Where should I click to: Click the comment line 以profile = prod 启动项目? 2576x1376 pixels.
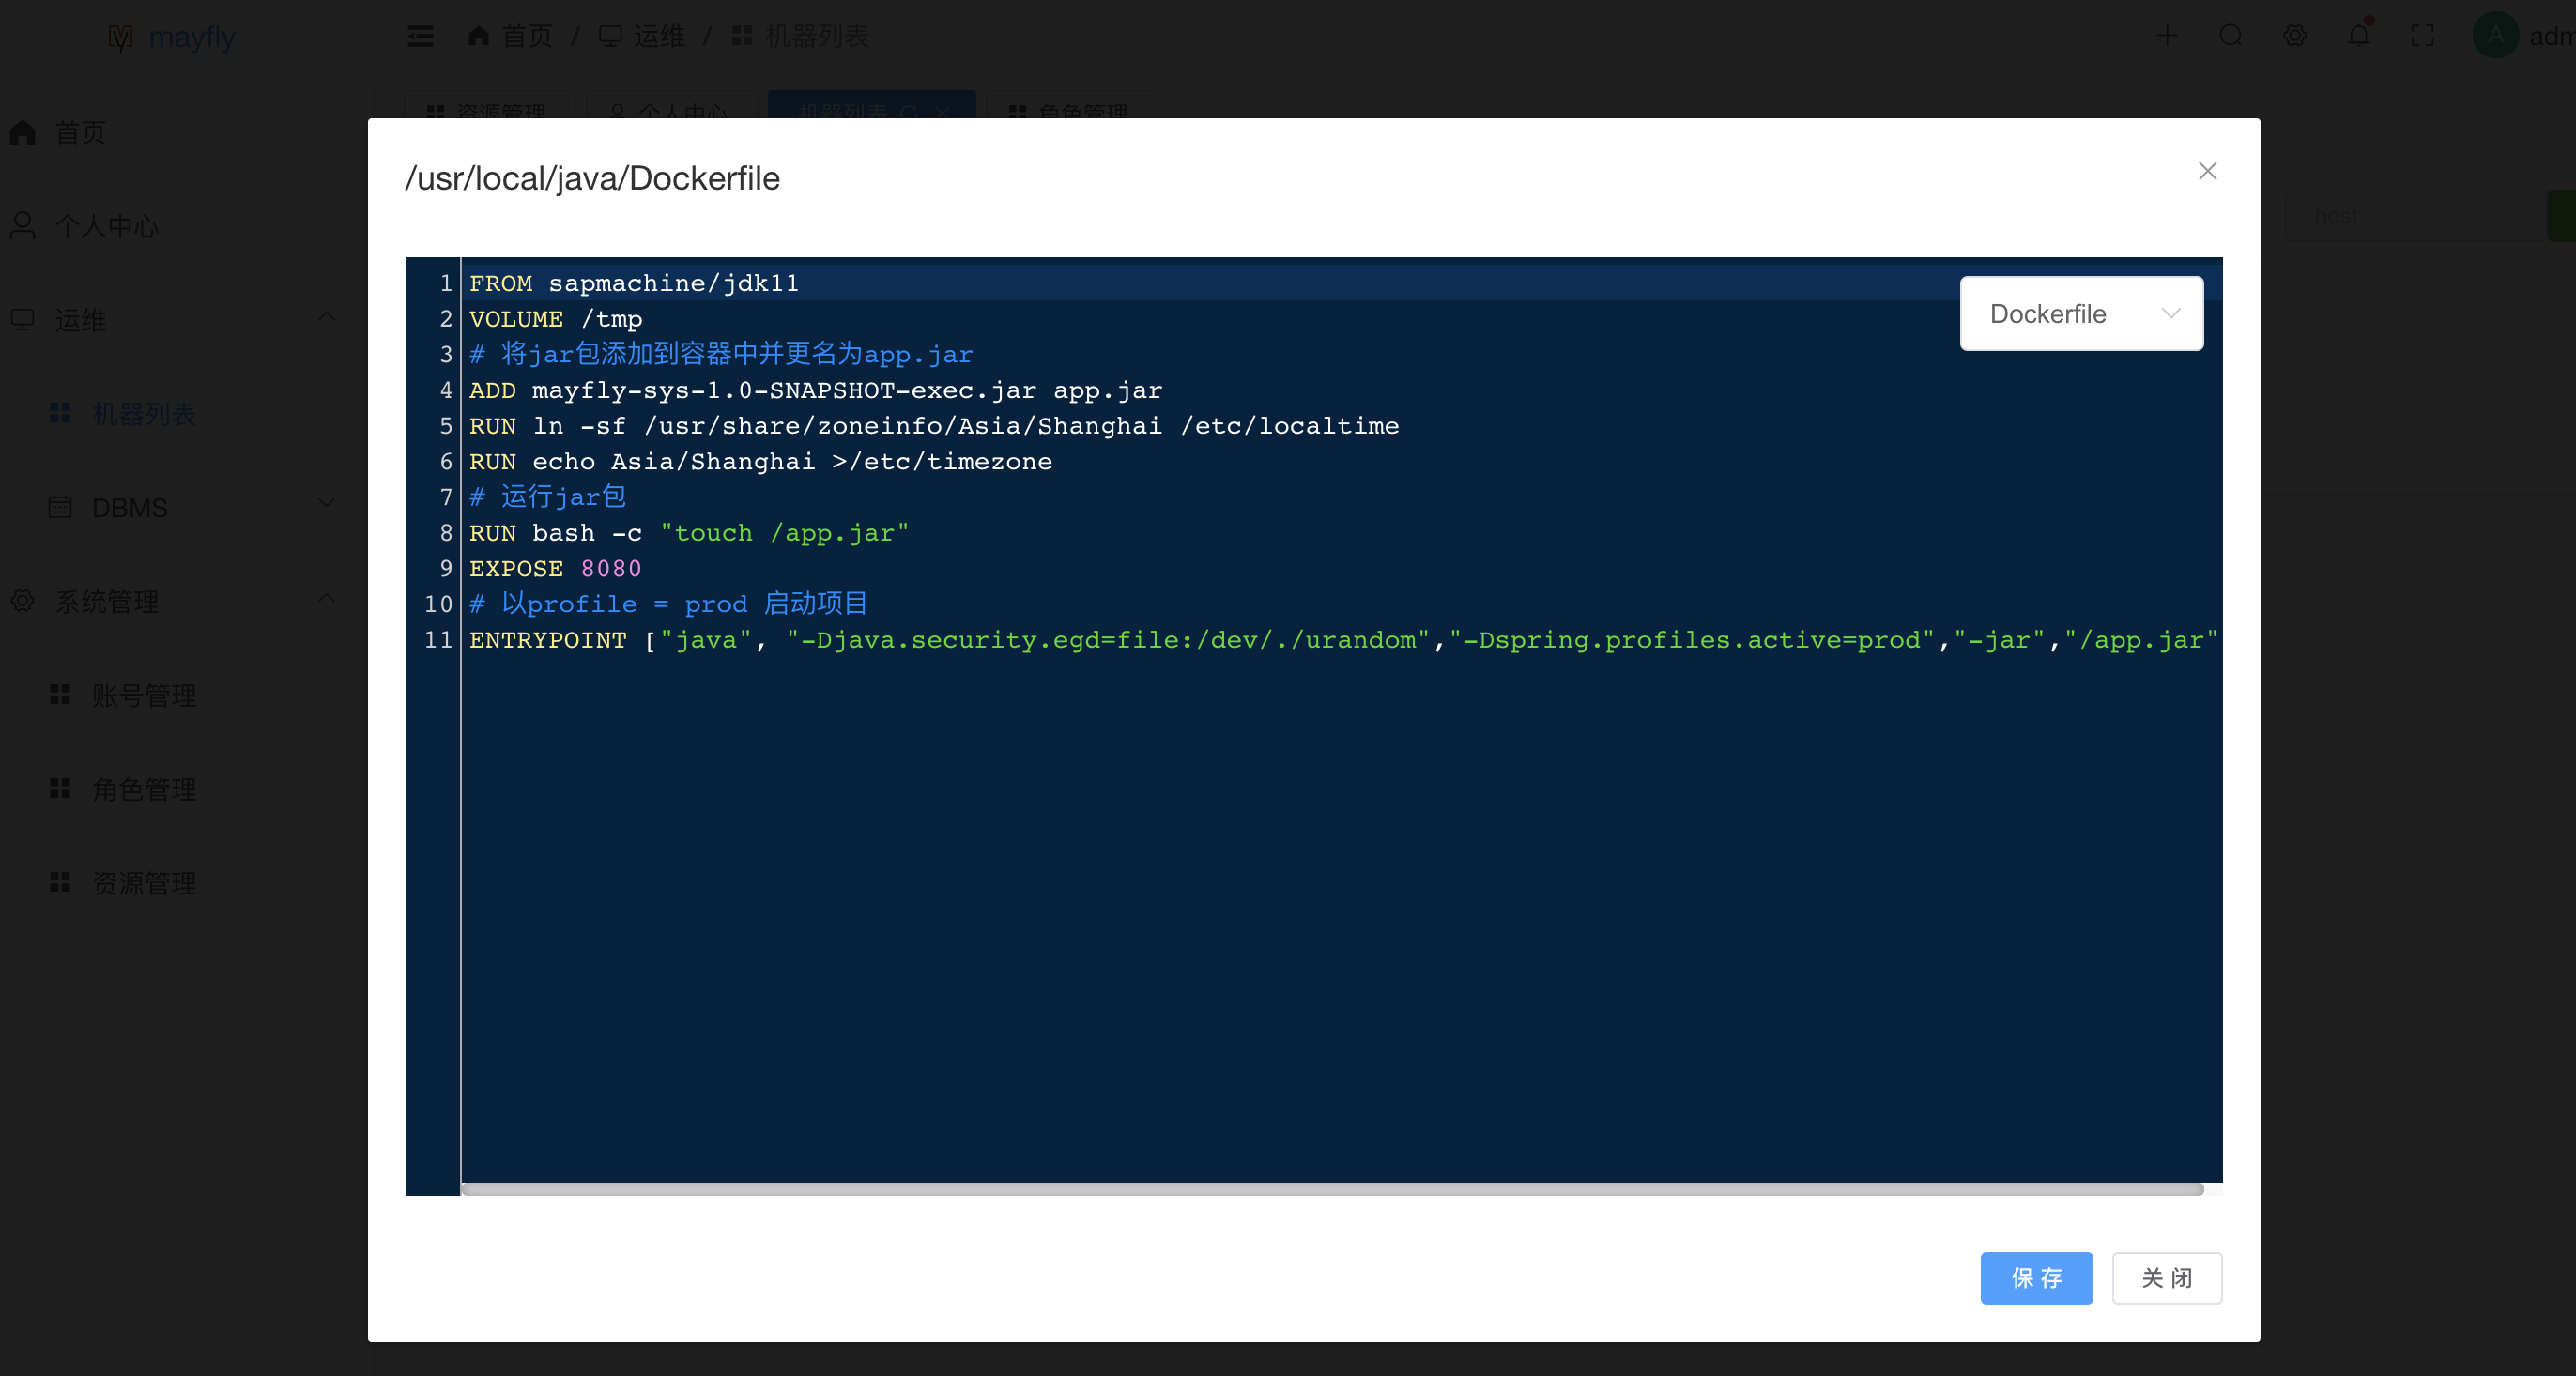point(668,603)
